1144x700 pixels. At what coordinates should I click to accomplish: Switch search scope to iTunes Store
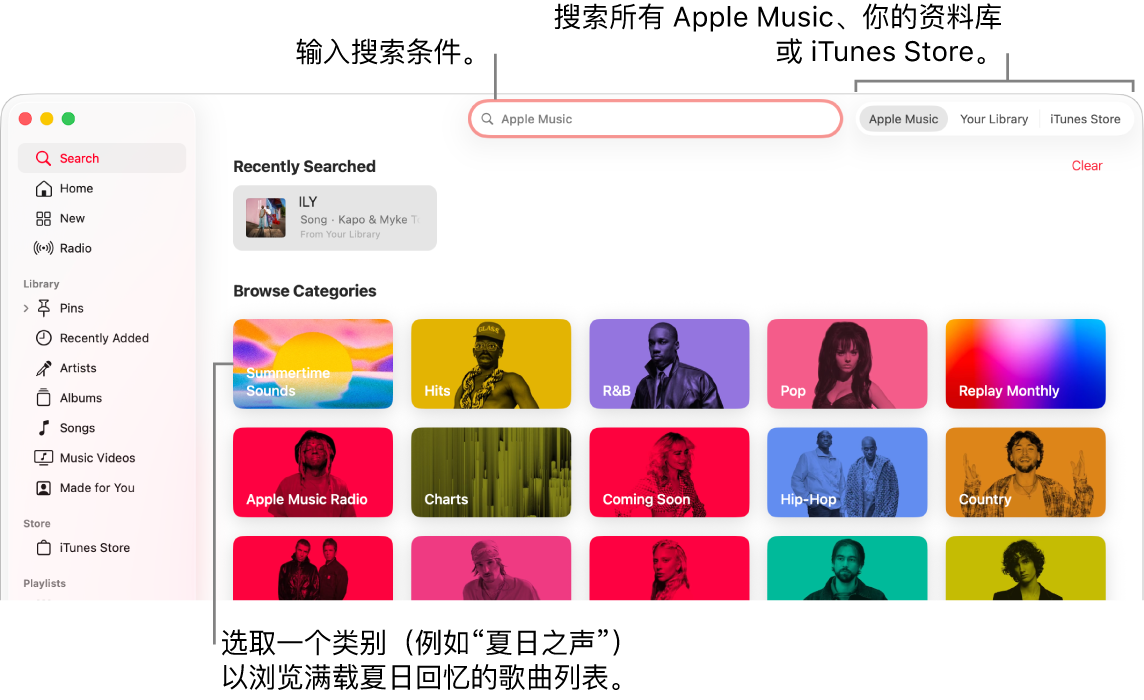point(1085,119)
